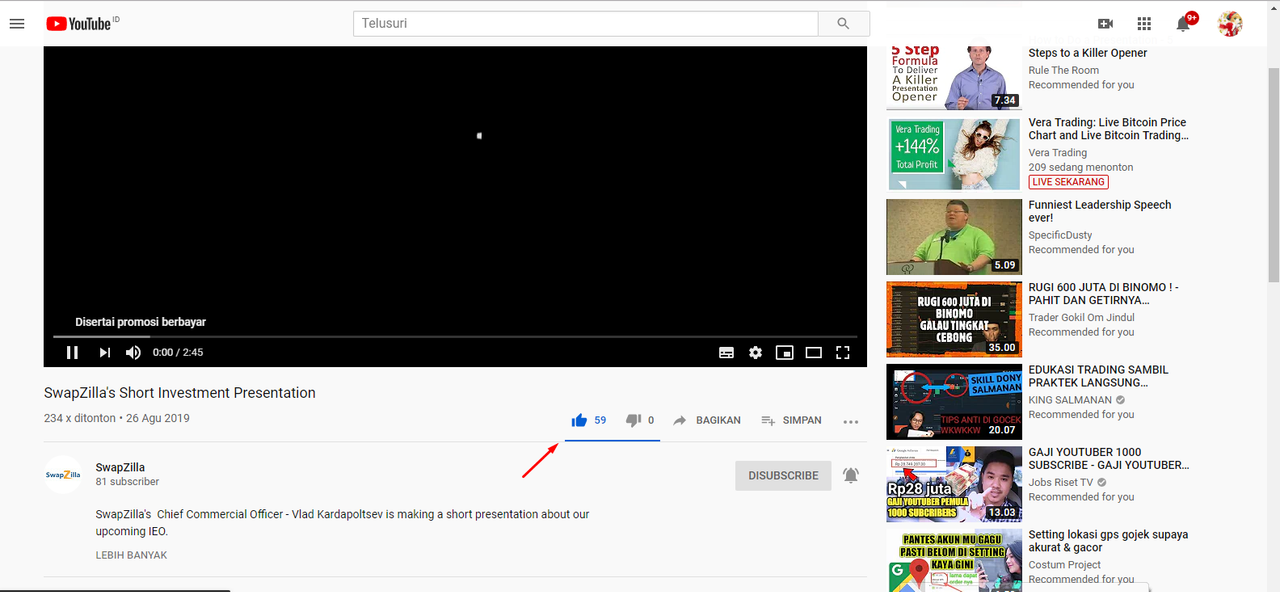Open the player settings gear

tap(756, 352)
